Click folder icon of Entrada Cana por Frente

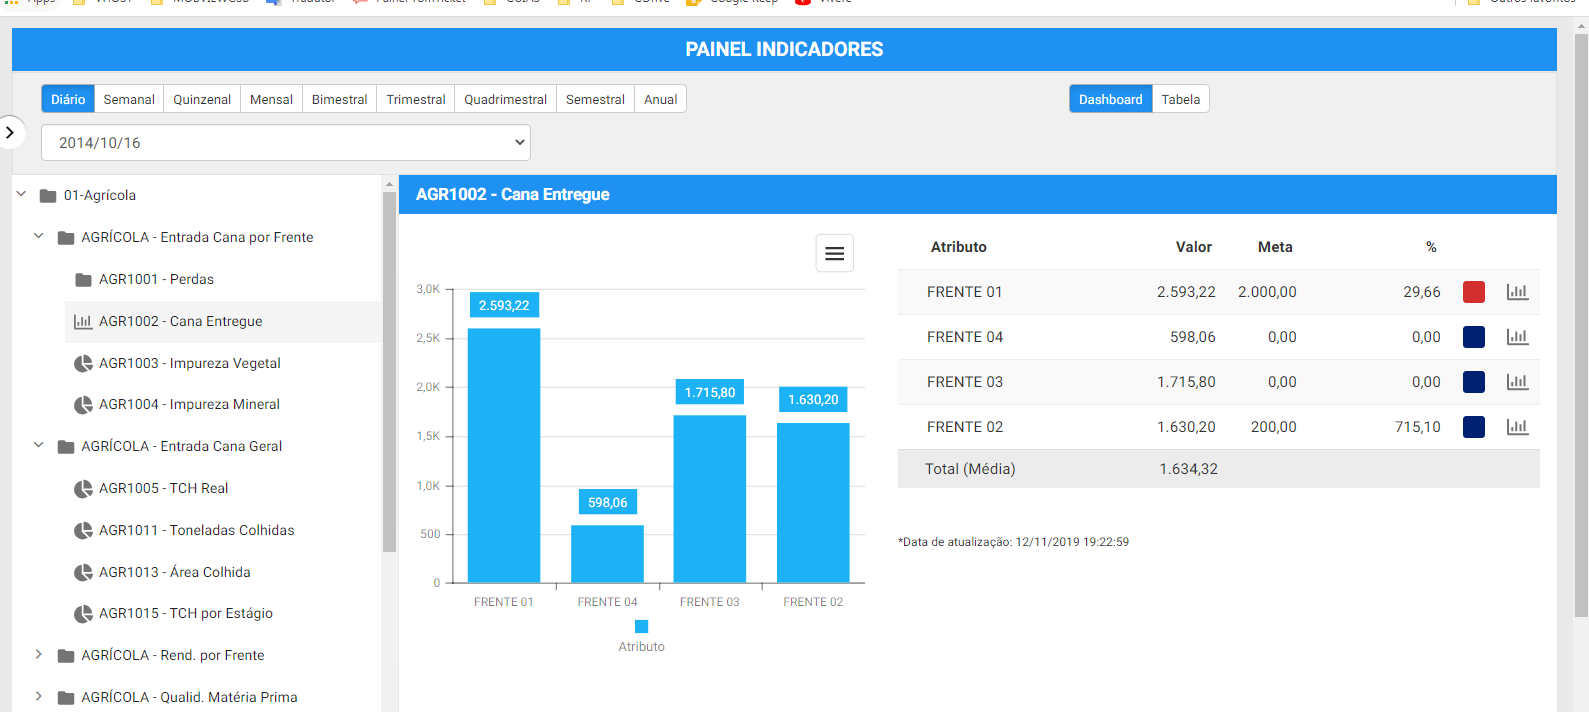point(66,238)
